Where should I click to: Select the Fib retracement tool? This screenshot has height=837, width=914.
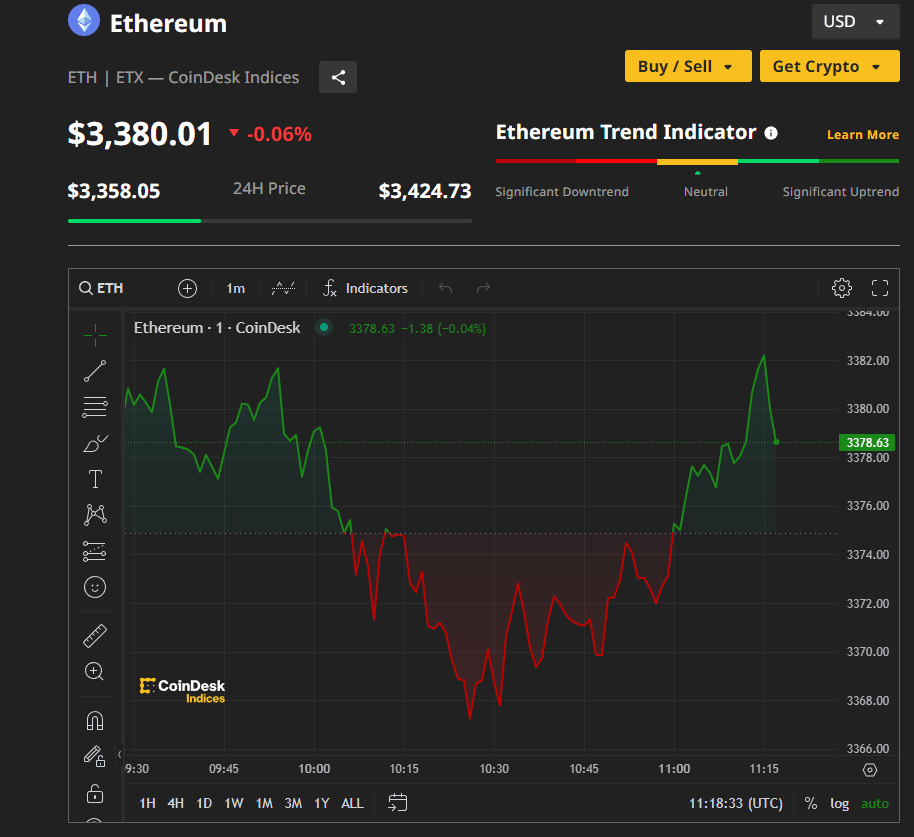[95, 407]
